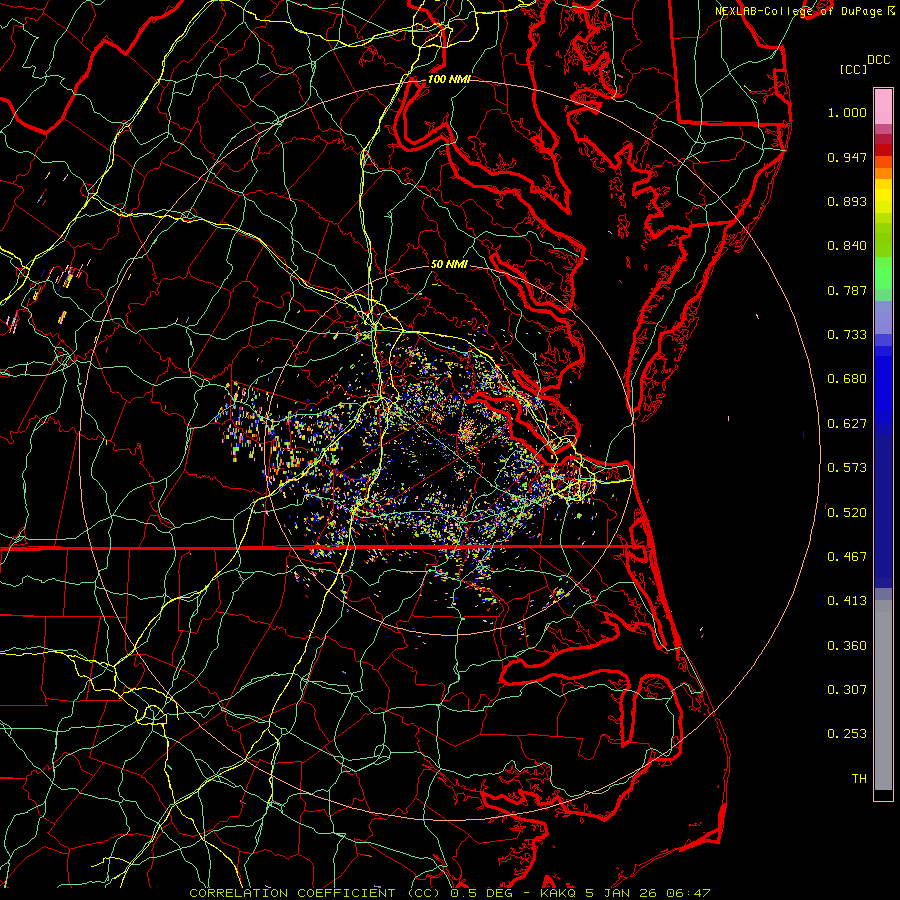Click the 0.467 scale label
Image resolution: width=900 pixels, height=900 pixels.
pyautogui.click(x=847, y=557)
